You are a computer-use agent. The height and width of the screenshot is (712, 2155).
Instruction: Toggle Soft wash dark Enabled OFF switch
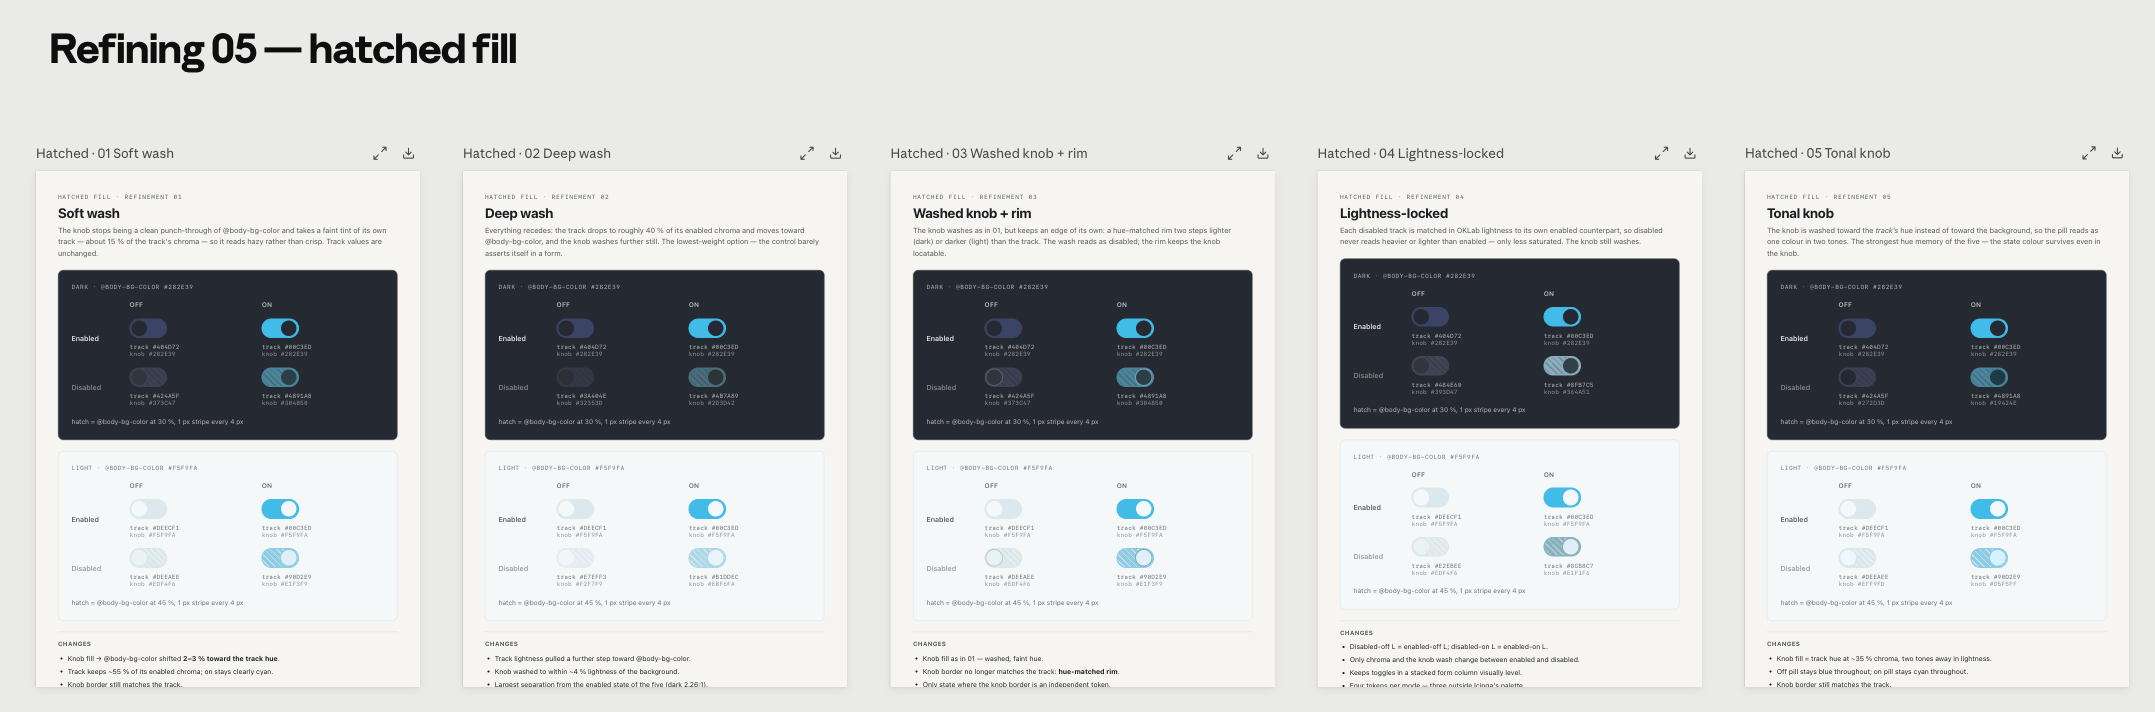[x=148, y=328]
